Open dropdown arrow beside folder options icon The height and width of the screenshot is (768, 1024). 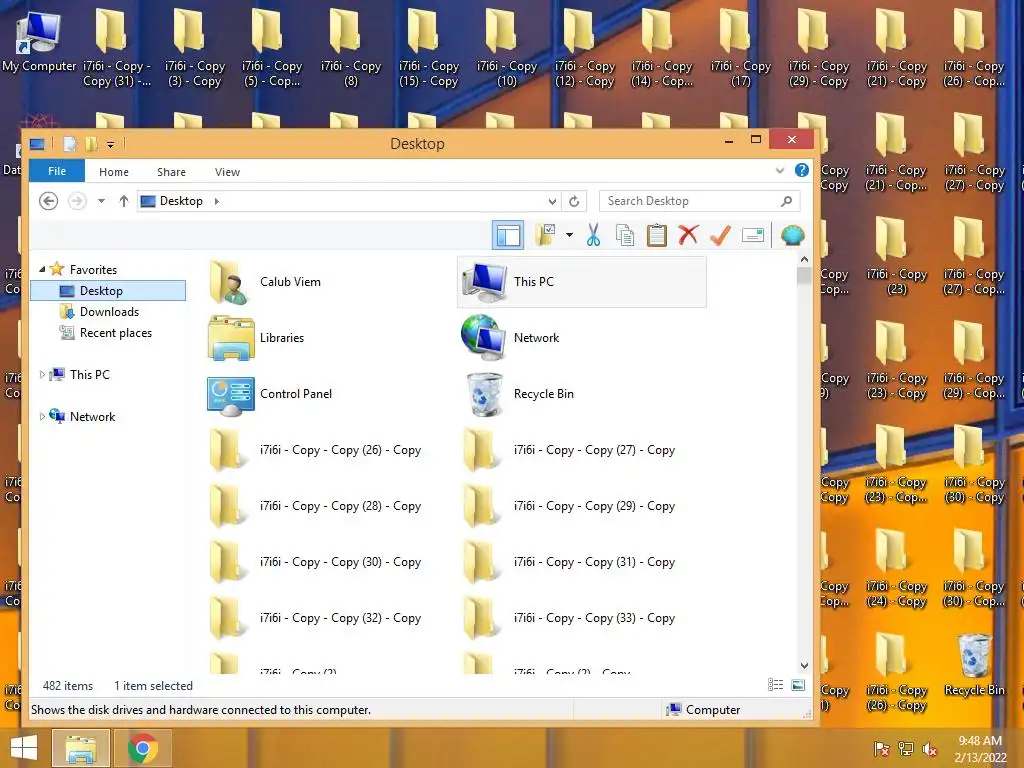(569, 235)
